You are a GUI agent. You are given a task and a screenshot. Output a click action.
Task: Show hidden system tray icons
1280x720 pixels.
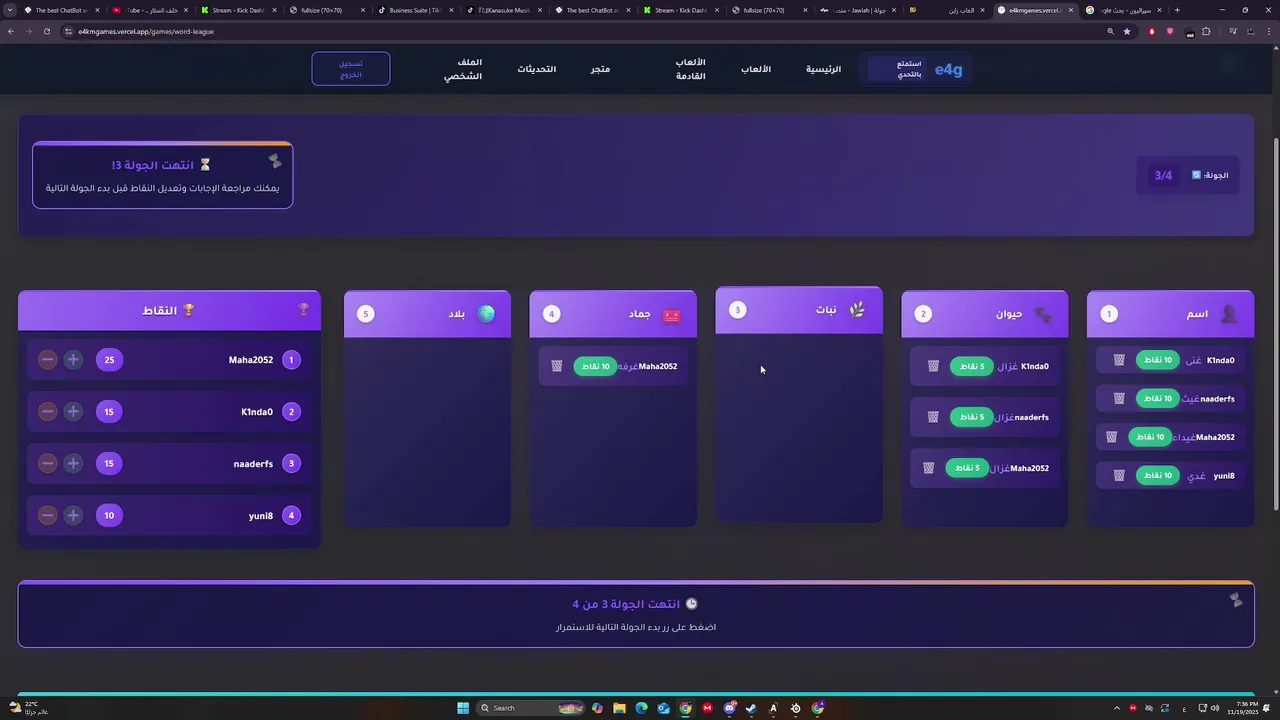[x=1118, y=708]
